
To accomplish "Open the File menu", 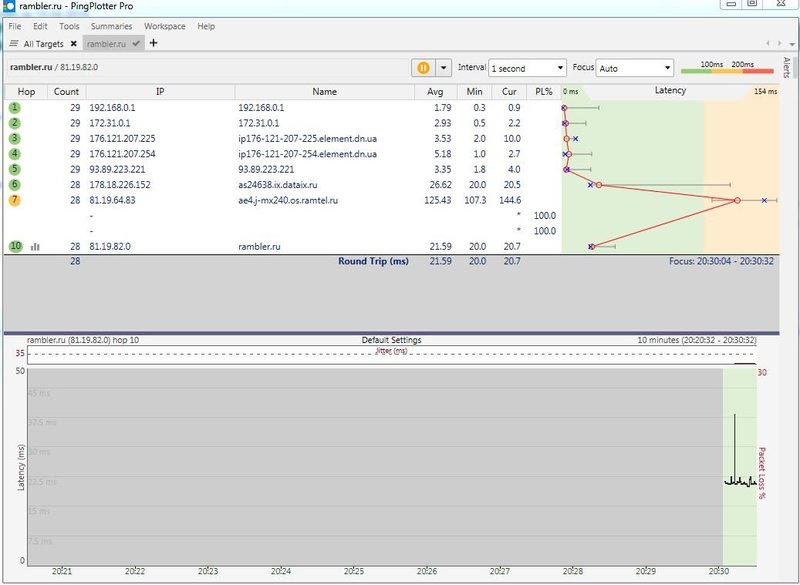I will (15, 26).
